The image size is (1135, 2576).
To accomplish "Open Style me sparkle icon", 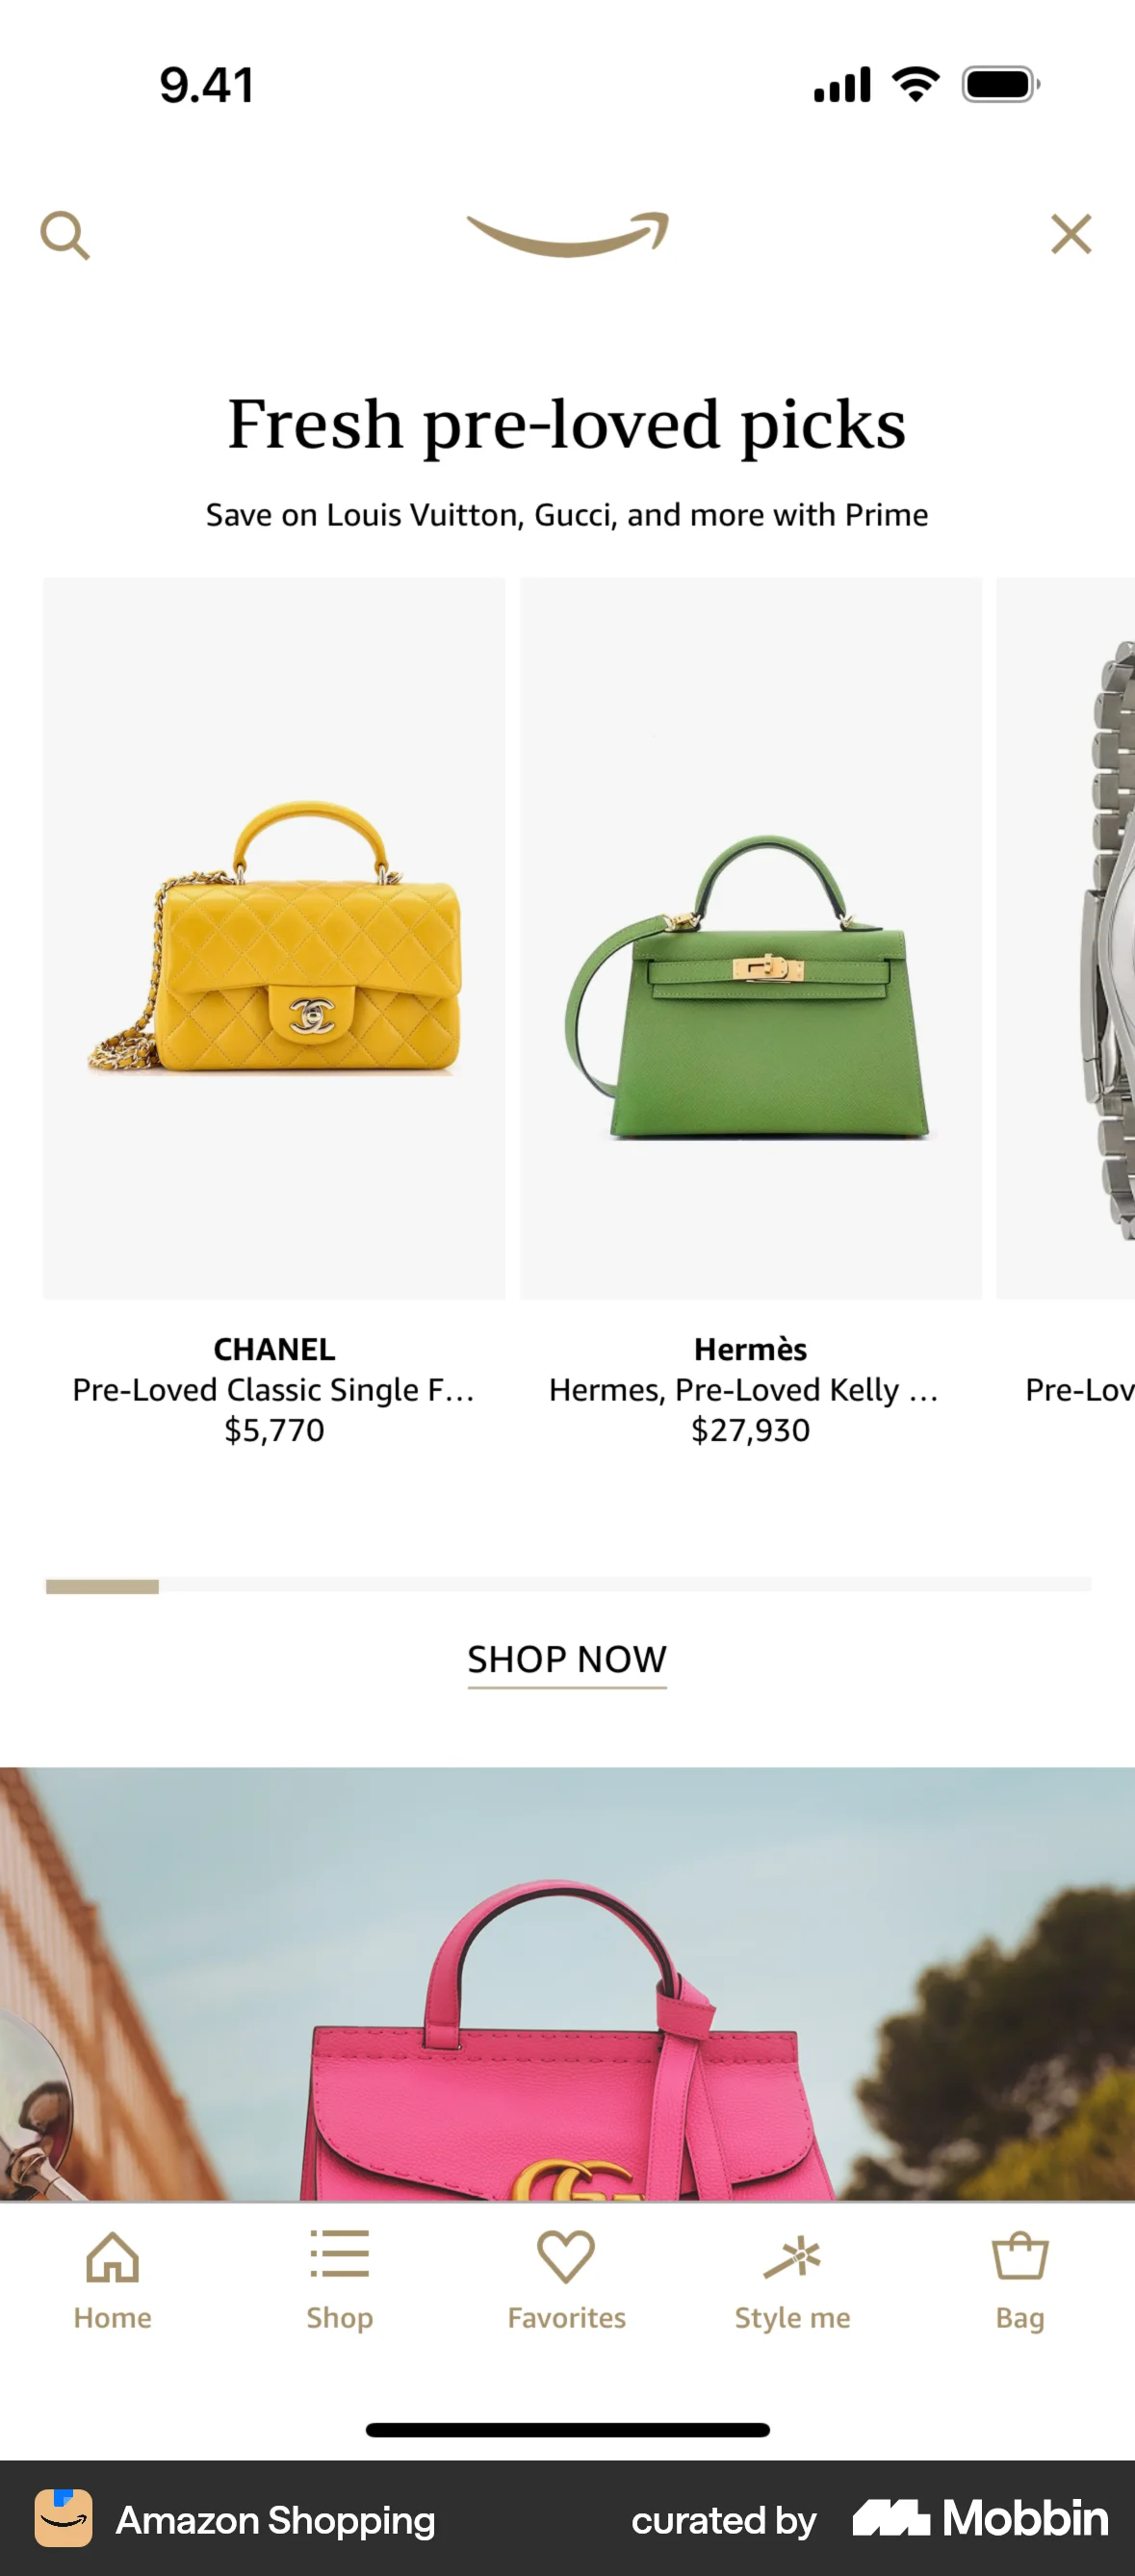I will point(792,2282).
